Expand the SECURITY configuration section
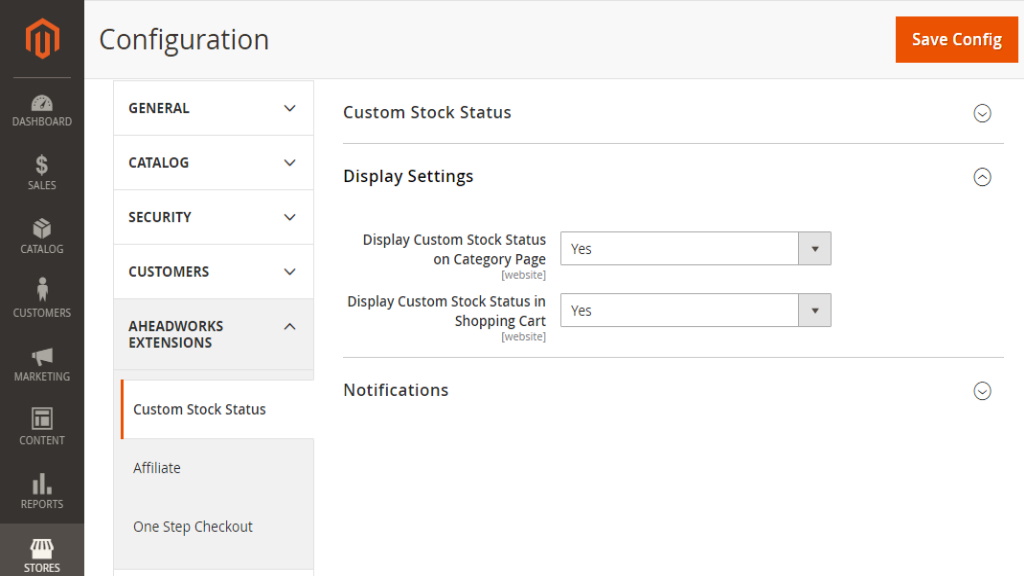Image resolution: width=1024 pixels, height=576 pixels. pos(214,217)
